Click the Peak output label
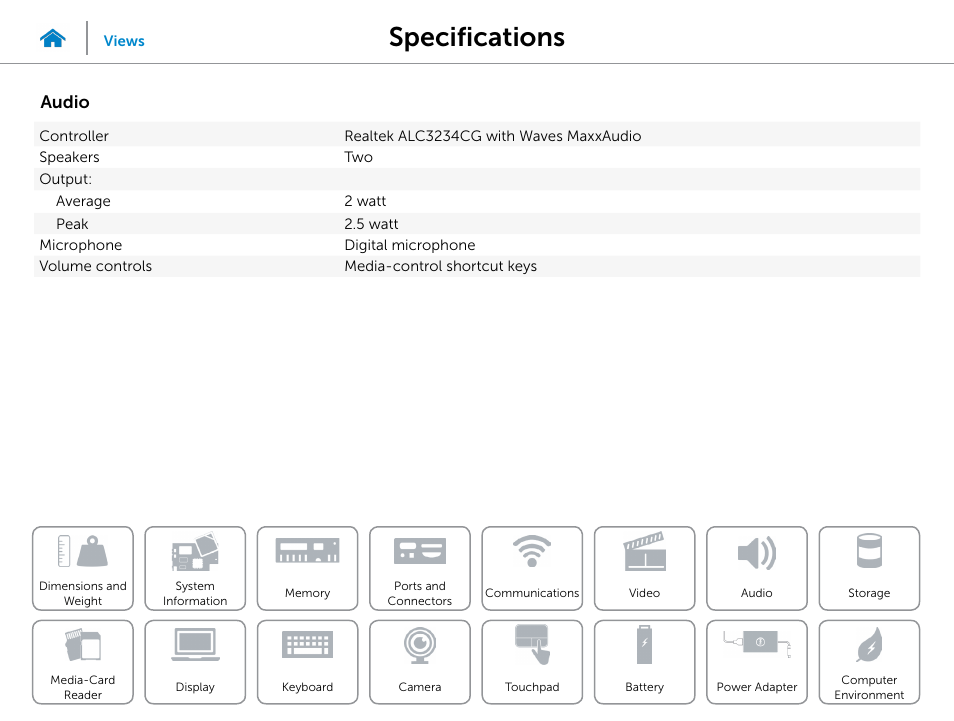954x721 pixels. 72,224
